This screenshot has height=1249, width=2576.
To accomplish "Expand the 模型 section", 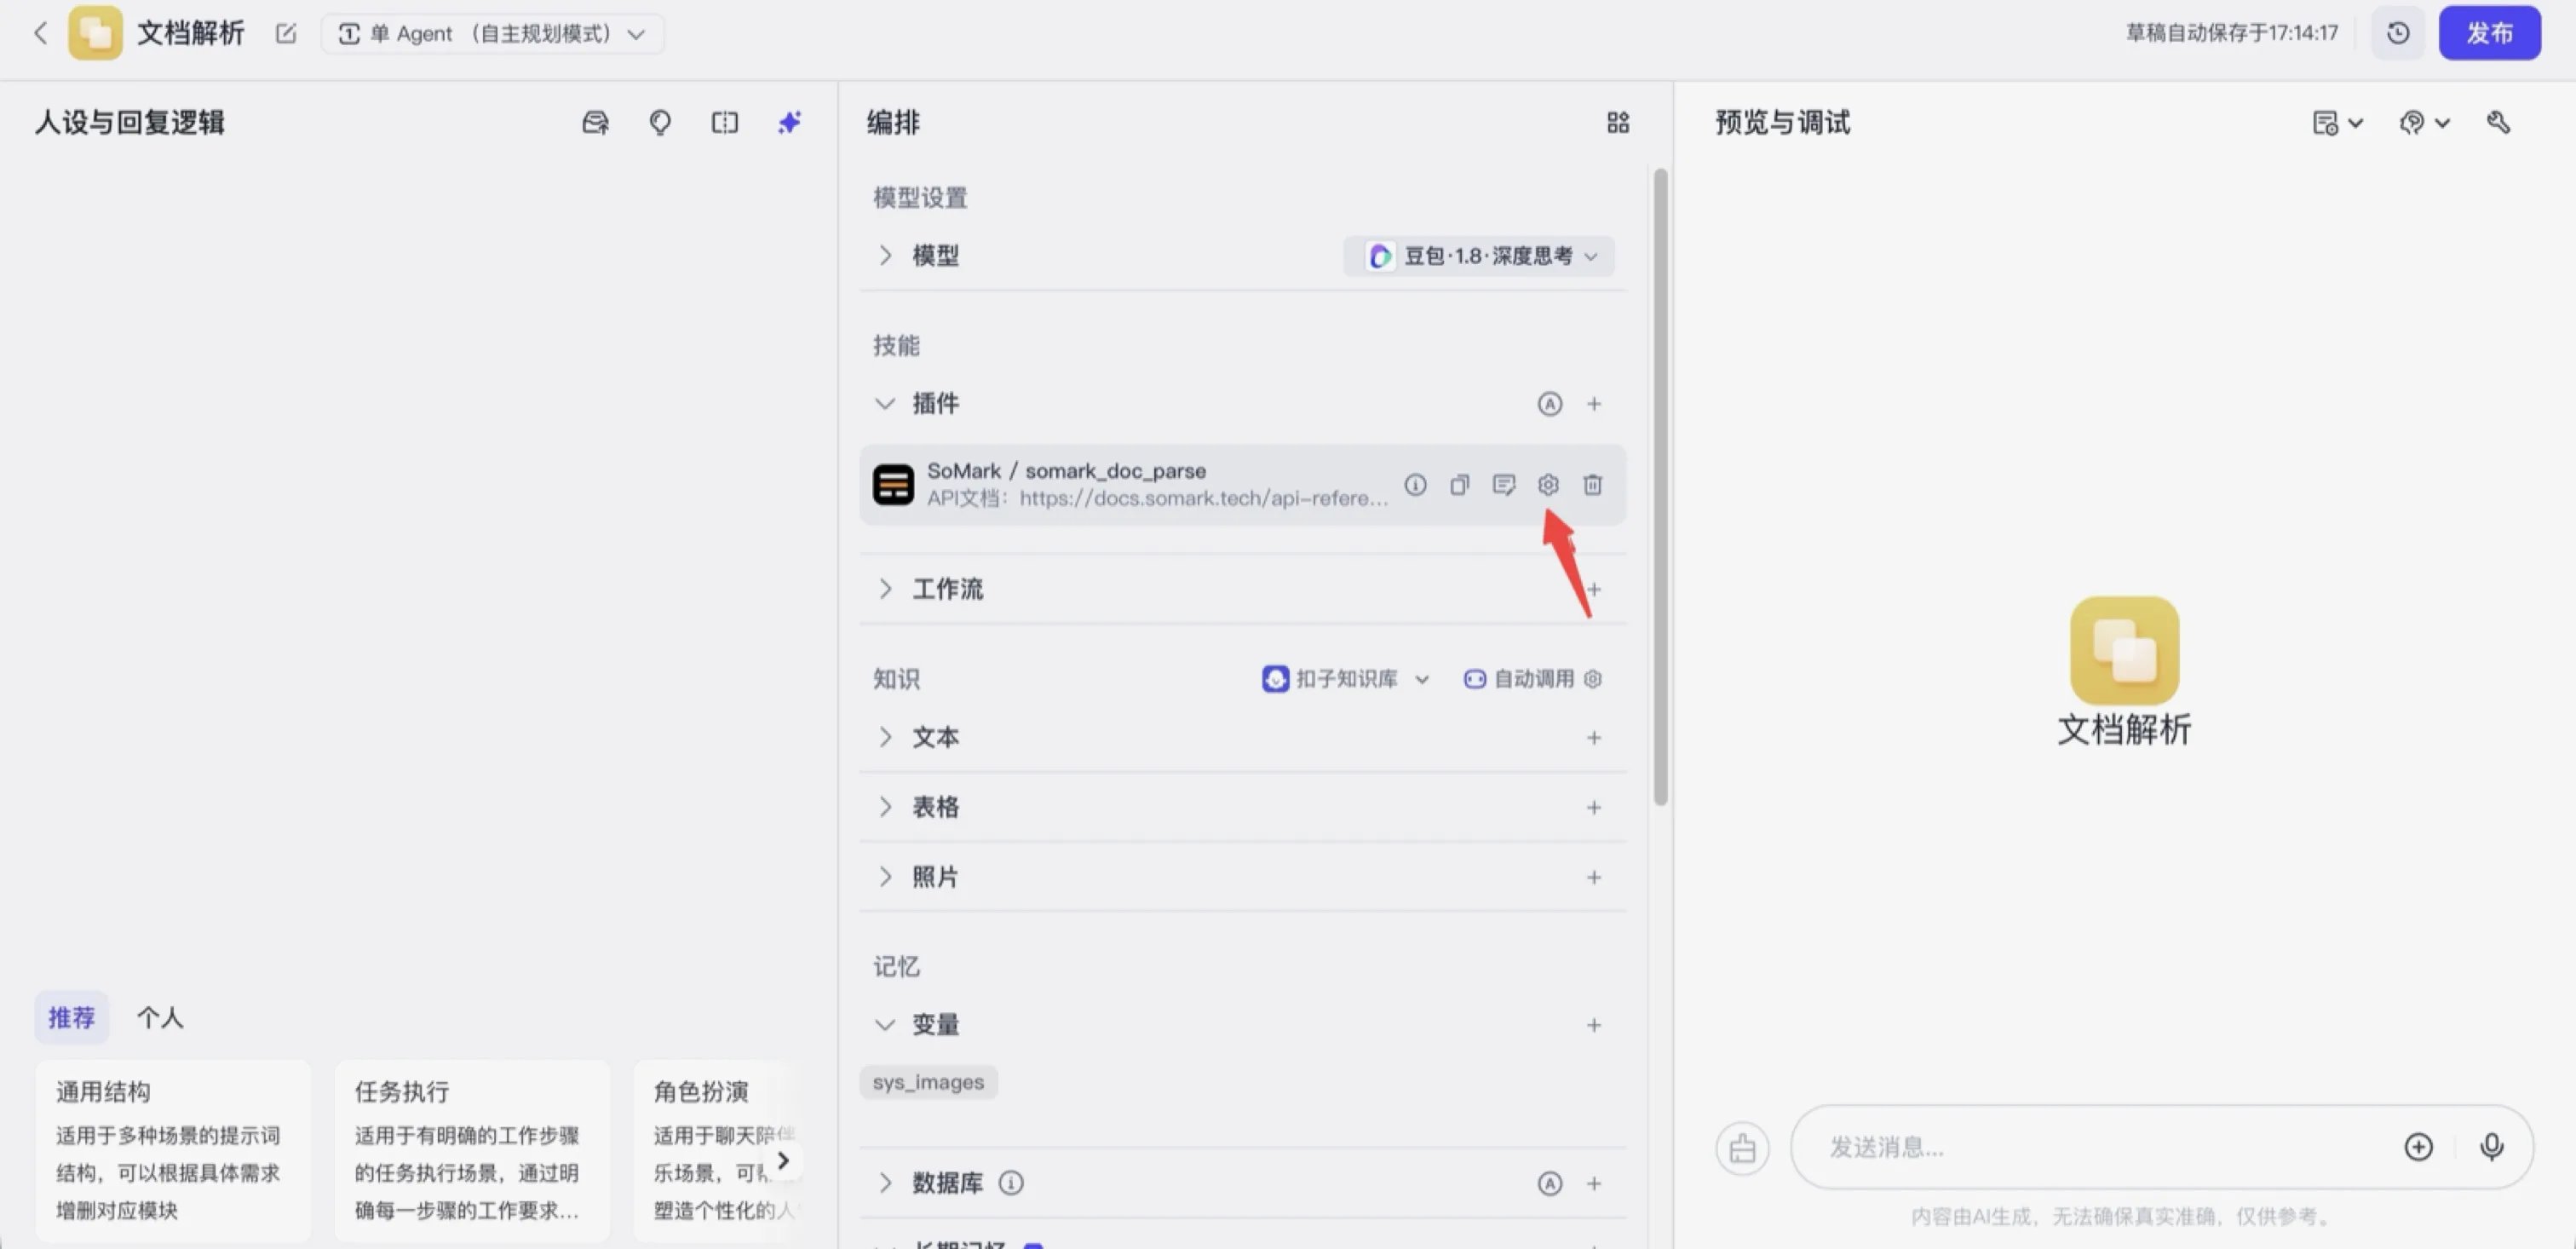I will pos(885,255).
